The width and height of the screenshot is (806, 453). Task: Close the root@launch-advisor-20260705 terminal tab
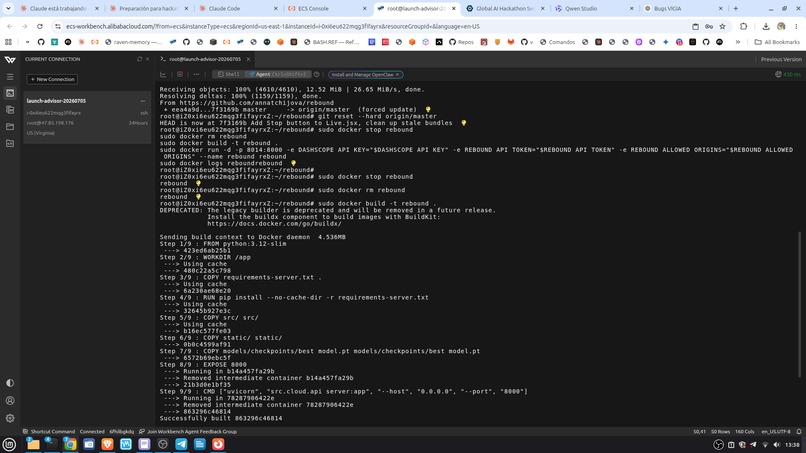(x=248, y=59)
